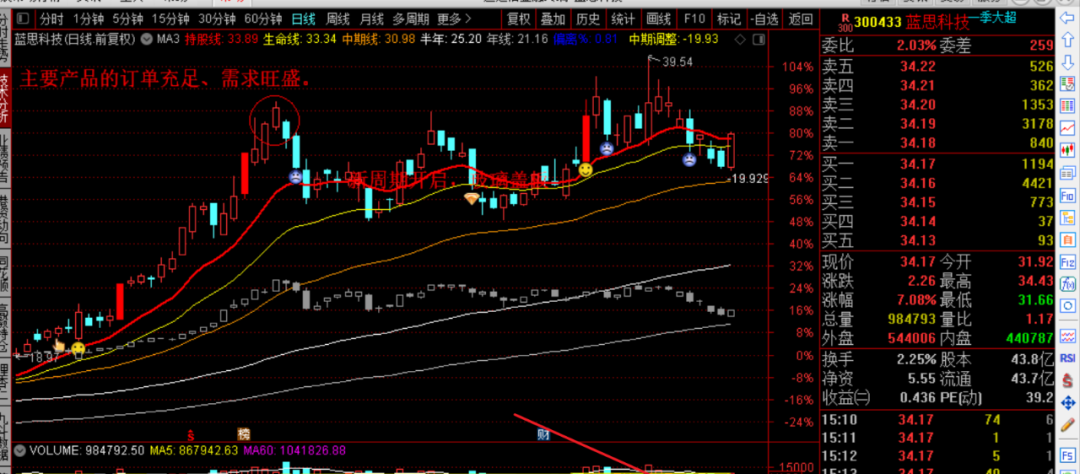Image resolution: width=1080 pixels, height=474 pixels.
Task: Click the smiley face marker near 18.37
Action: tap(79, 349)
